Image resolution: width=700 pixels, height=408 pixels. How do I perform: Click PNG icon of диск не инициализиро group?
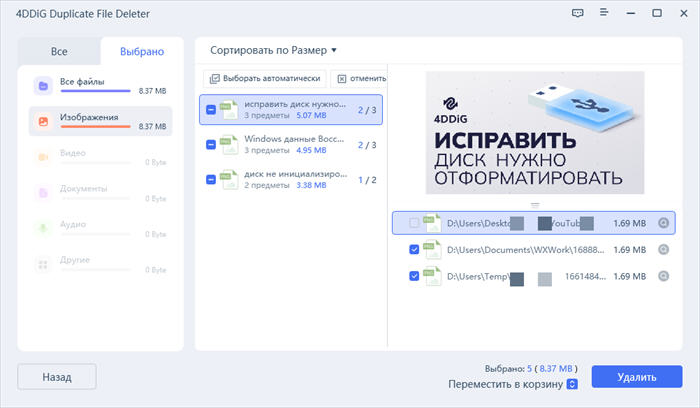point(229,179)
